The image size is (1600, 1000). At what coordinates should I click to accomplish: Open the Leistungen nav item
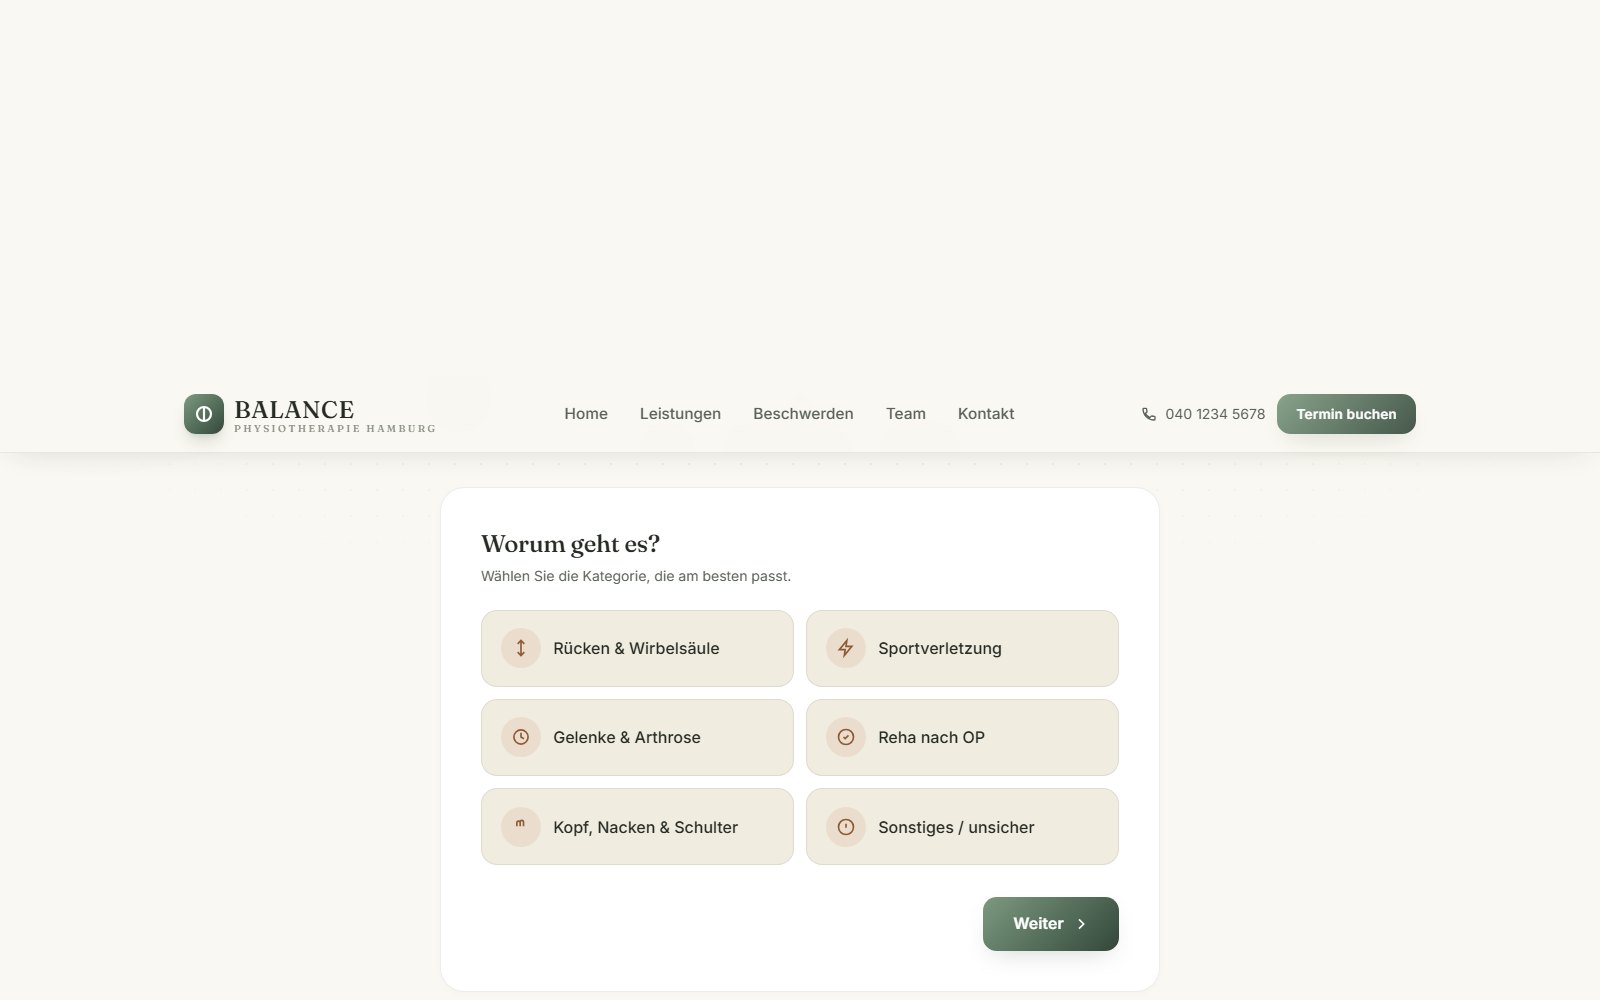(x=680, y=414)
